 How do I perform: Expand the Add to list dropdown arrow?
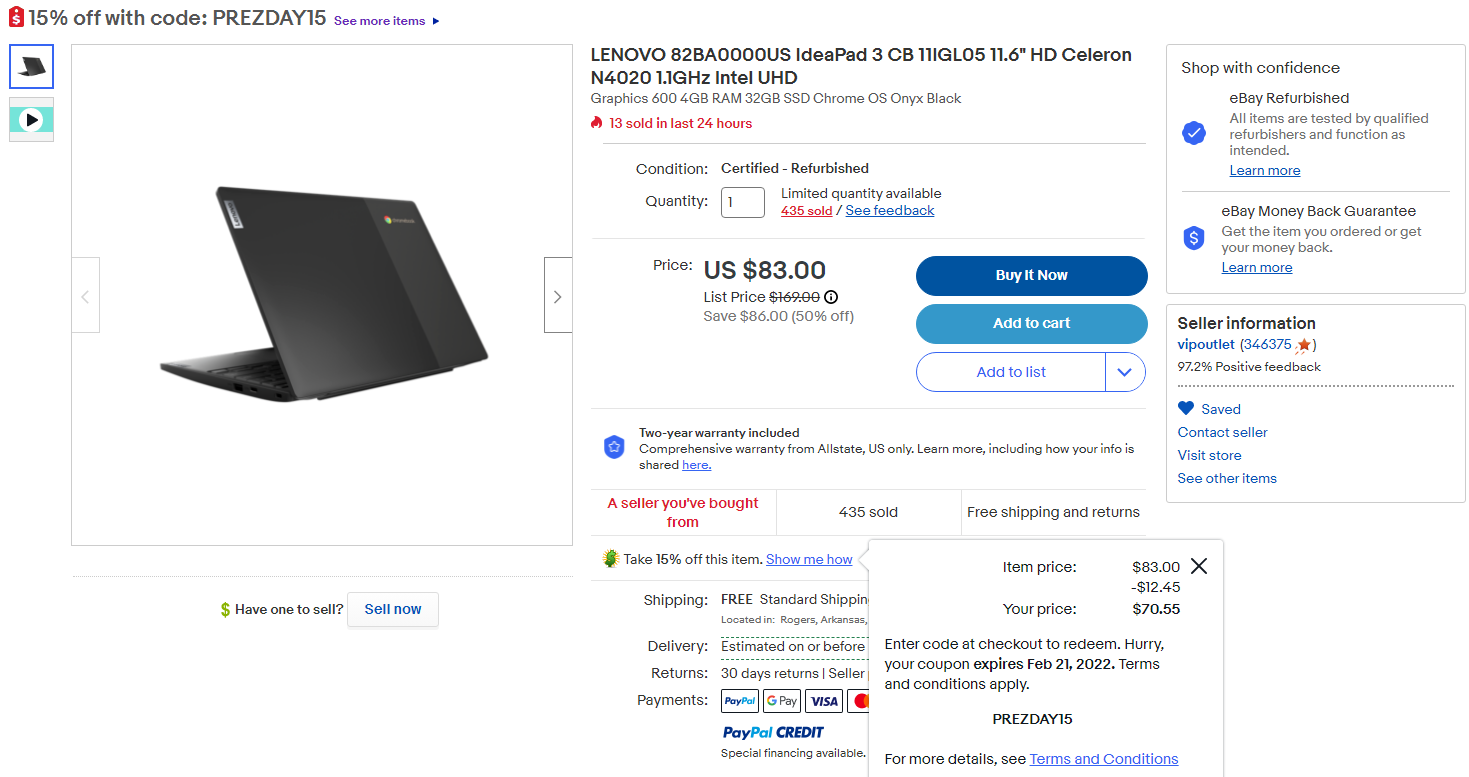[x=1125, y=372]
